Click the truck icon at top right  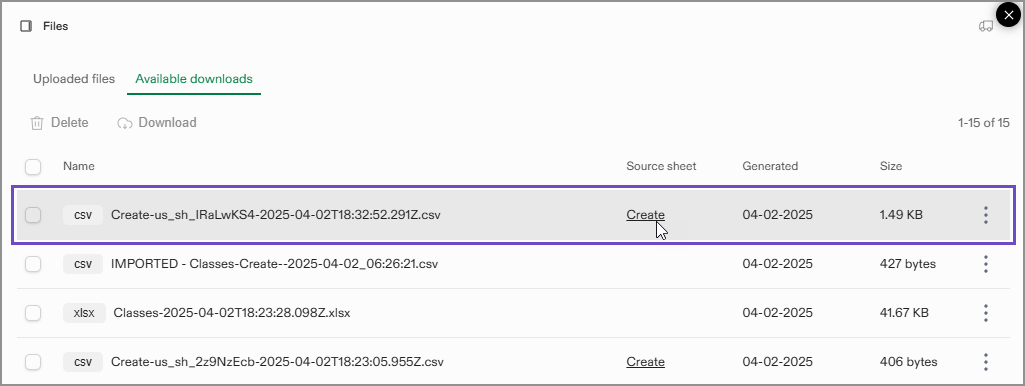985,26
